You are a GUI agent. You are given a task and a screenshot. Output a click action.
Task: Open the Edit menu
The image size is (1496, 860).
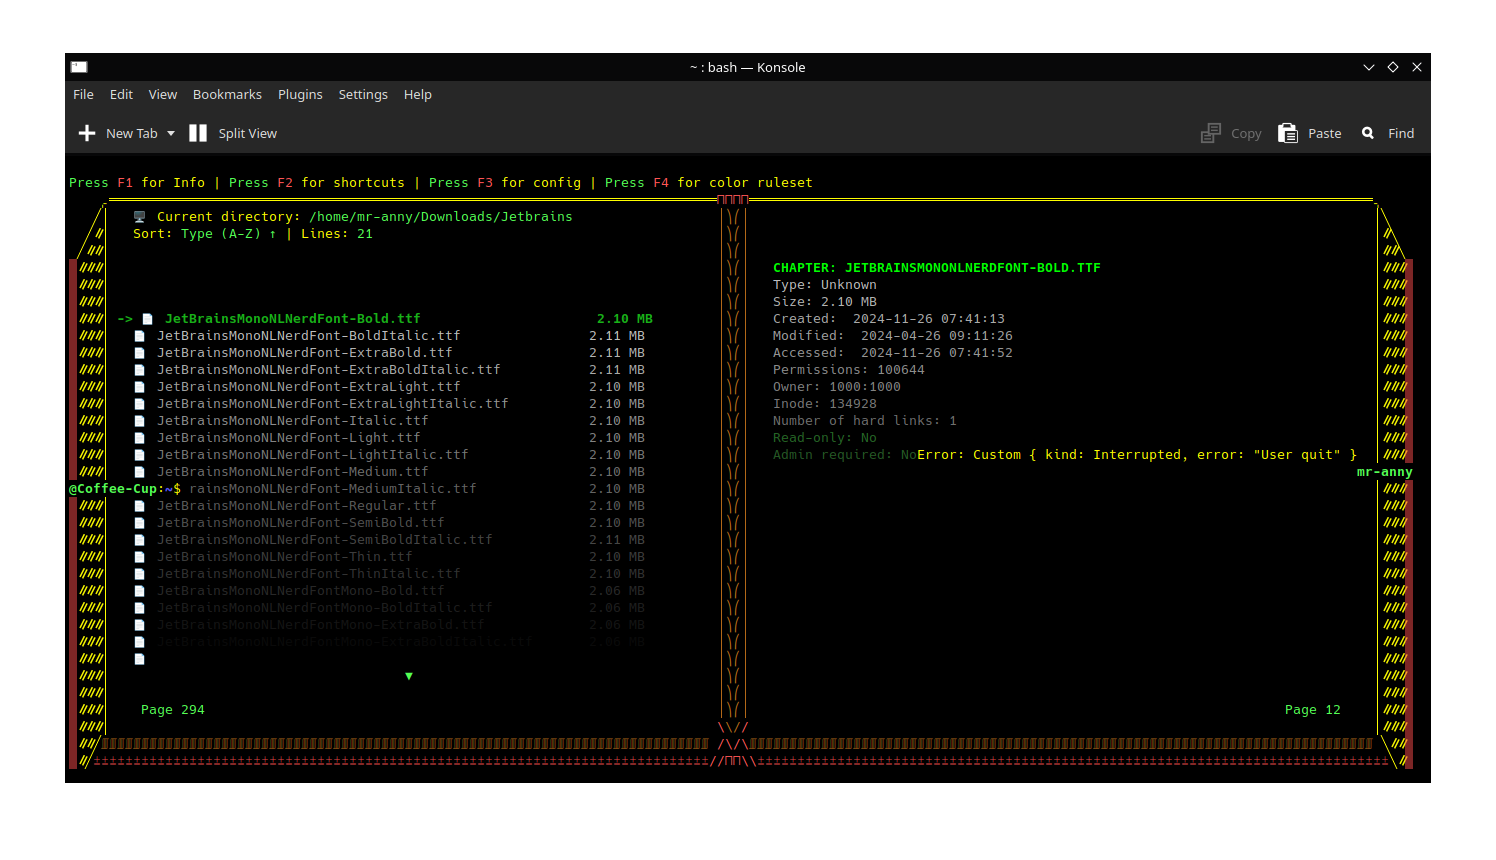coord(121,94)
